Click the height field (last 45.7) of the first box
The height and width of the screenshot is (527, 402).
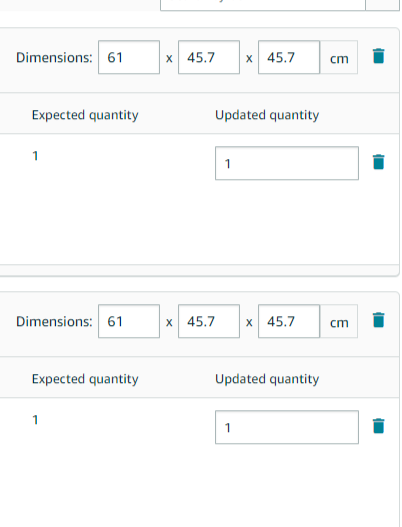point(289,57)
